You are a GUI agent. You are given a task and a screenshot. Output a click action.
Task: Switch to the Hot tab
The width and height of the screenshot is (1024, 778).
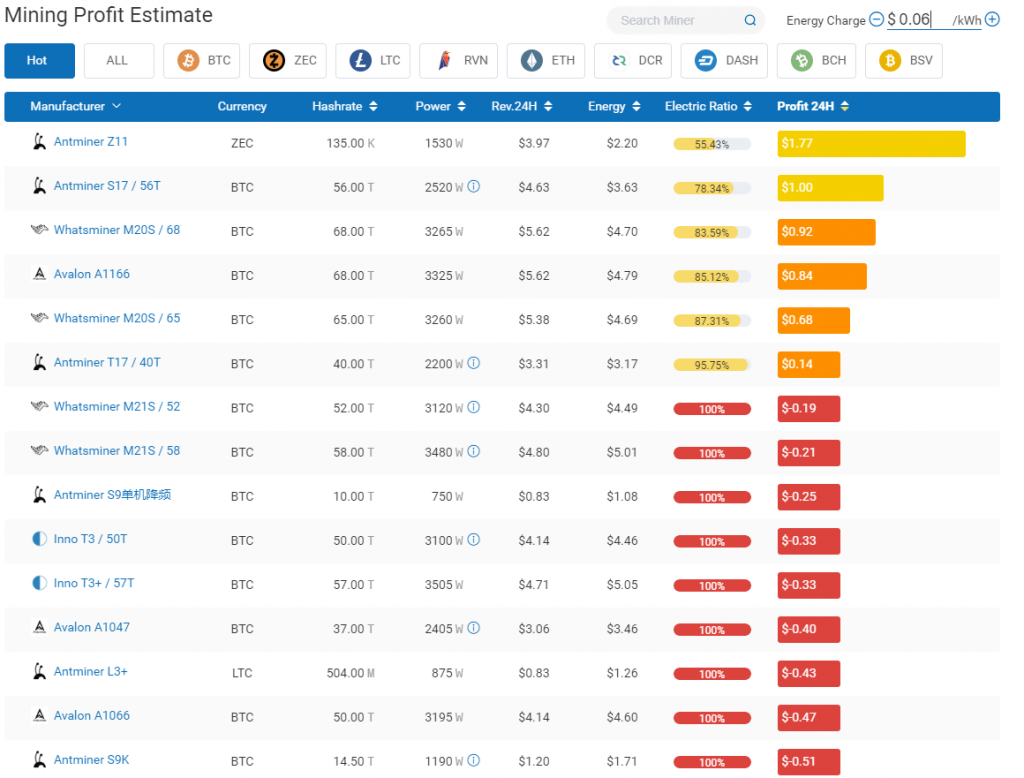click(x=39, y=61)
